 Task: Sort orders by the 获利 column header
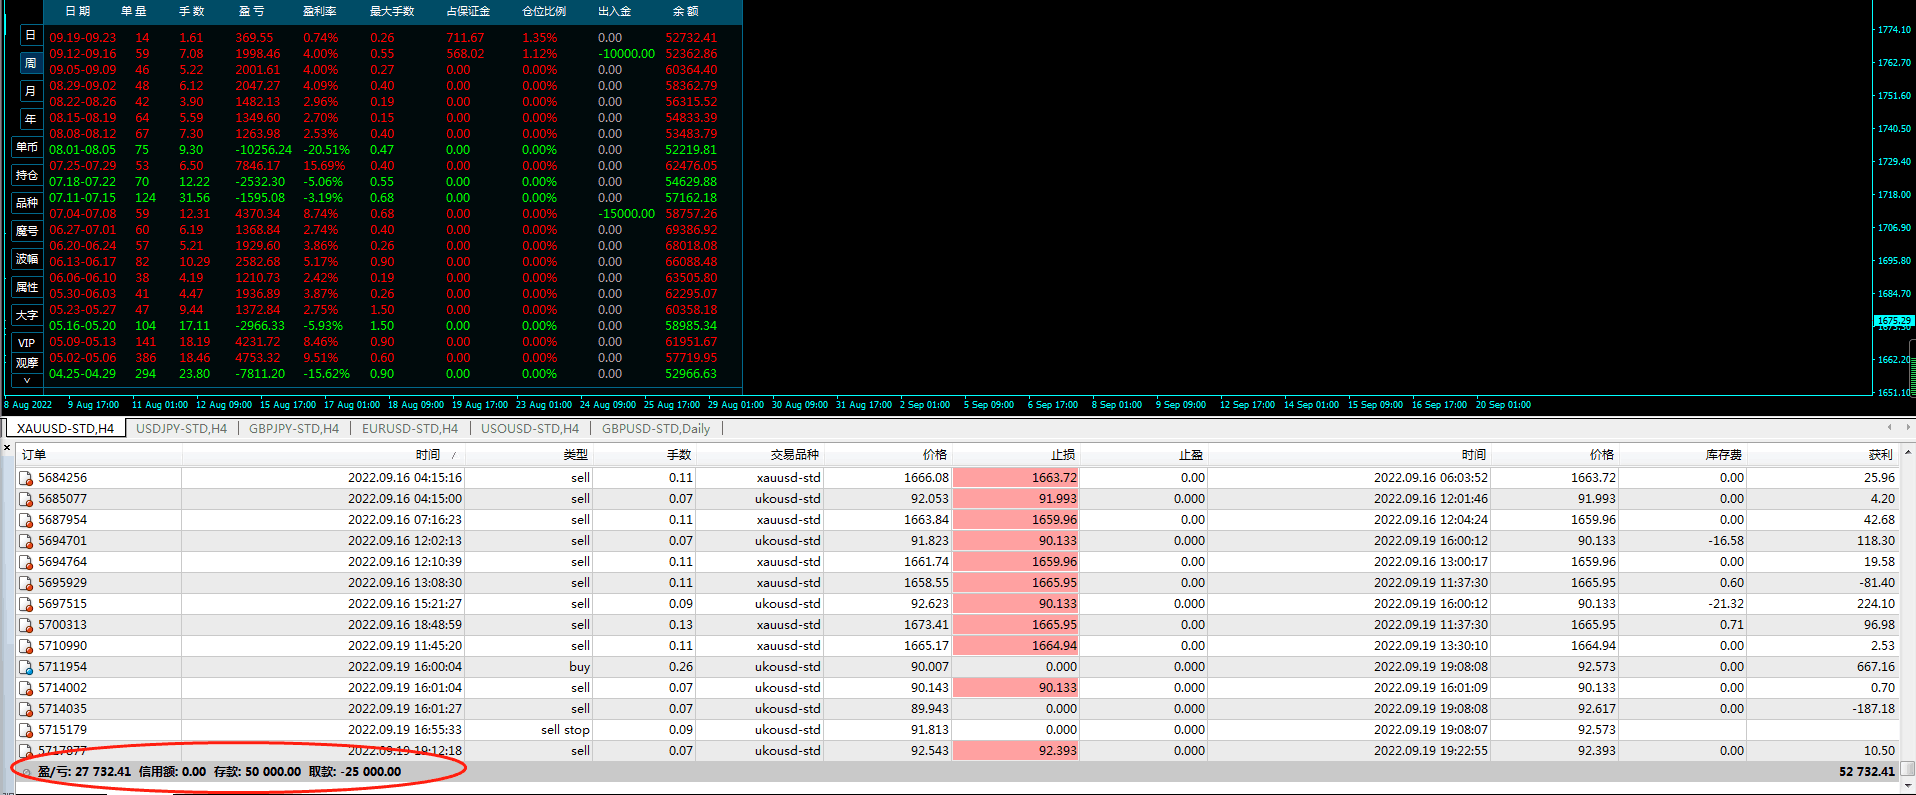1822,455
